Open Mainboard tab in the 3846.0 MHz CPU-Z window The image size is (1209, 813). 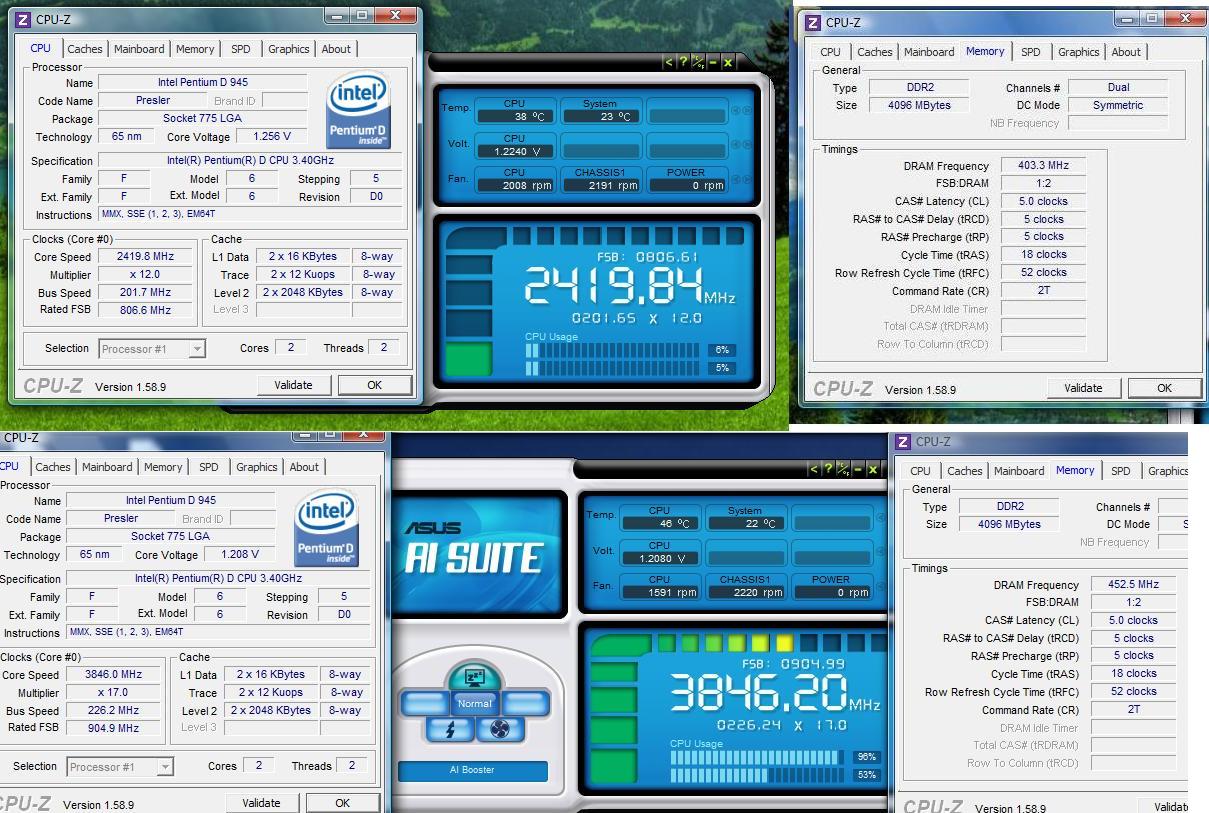(107, 467)
